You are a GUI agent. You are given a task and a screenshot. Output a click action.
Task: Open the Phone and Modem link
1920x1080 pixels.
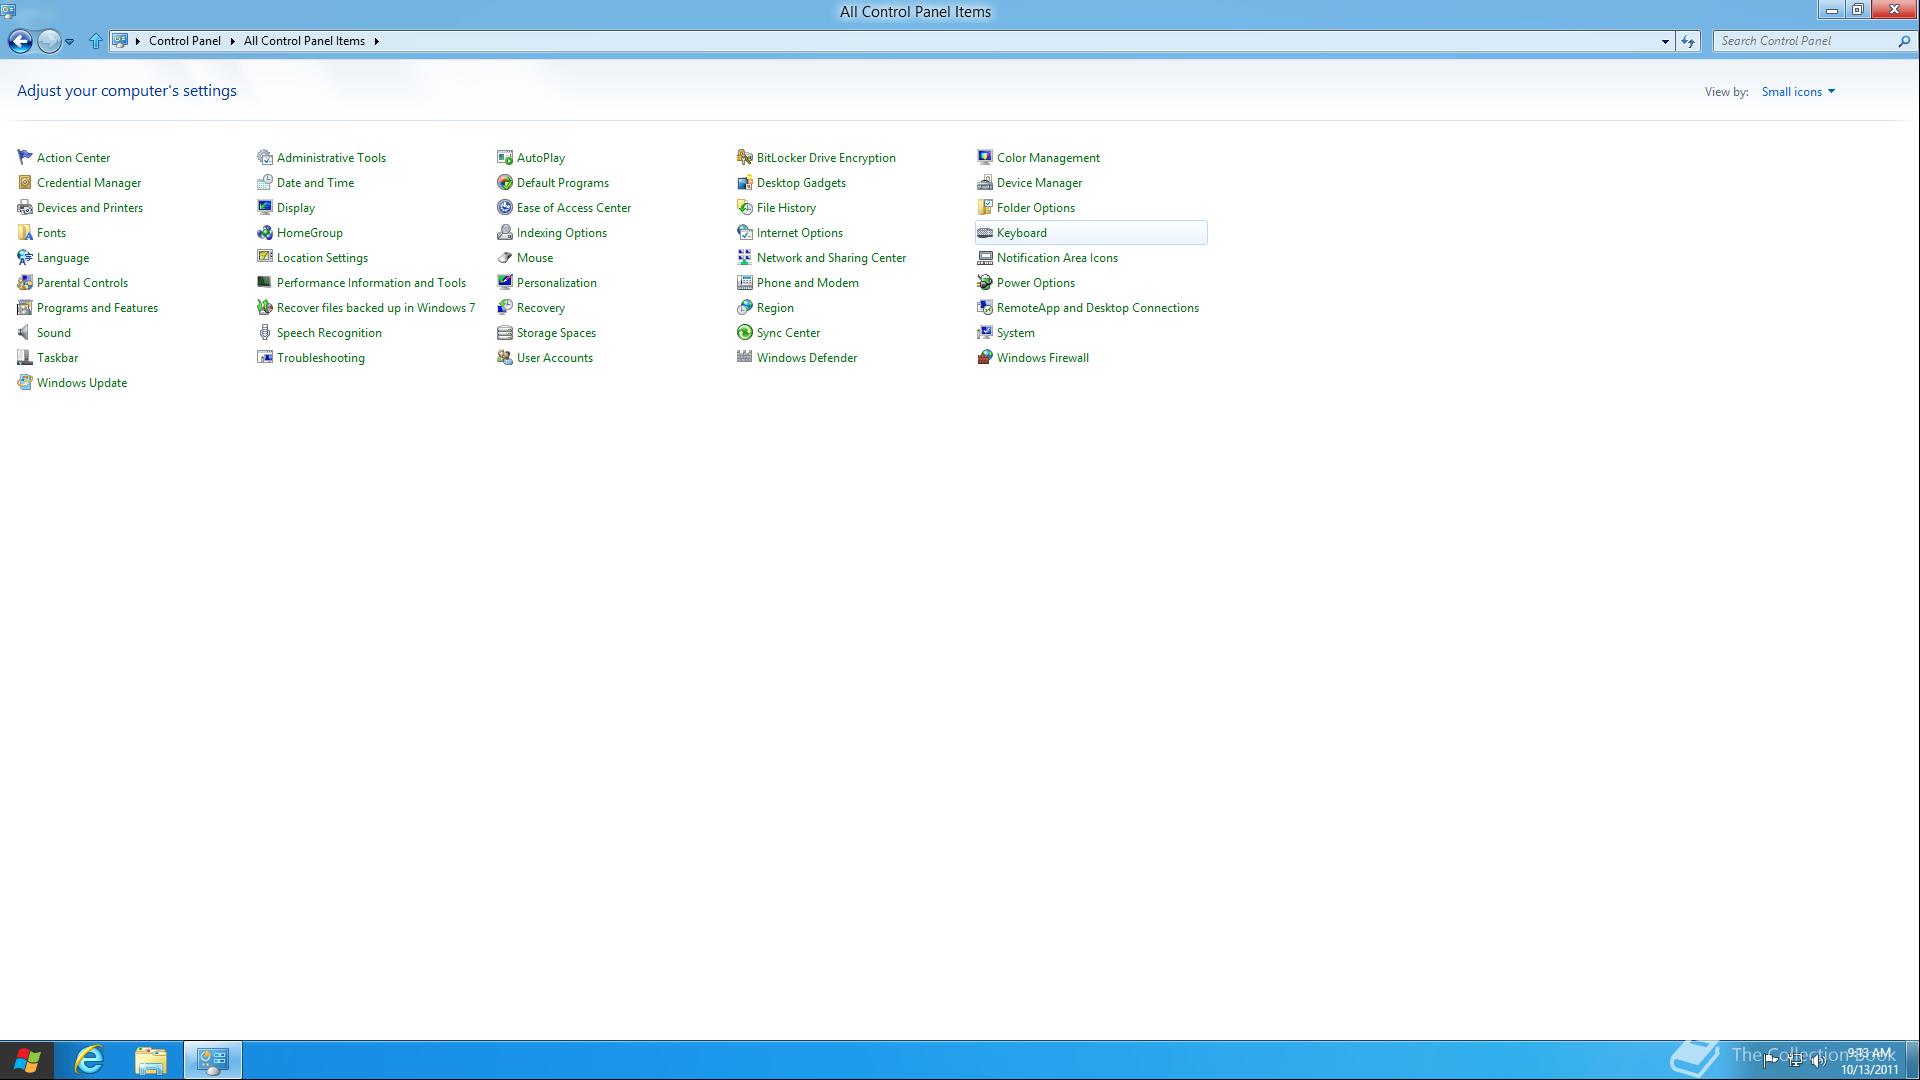click(808, 282)
